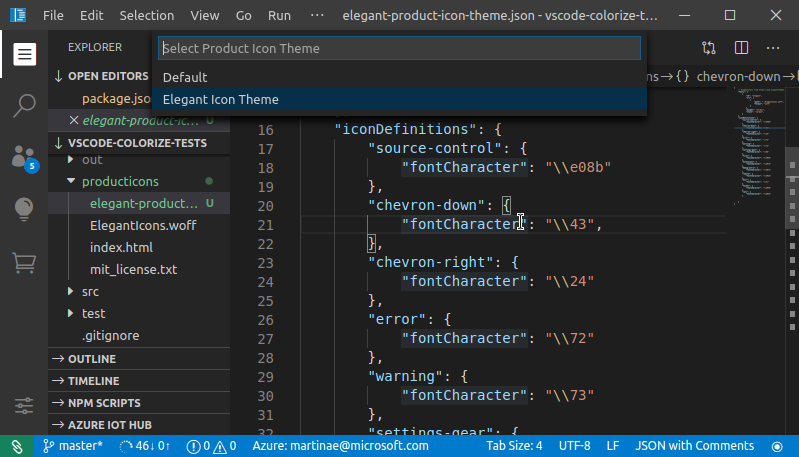Open the Run menu
Viewport: 799px width, 457px height.
click(280, 16)
